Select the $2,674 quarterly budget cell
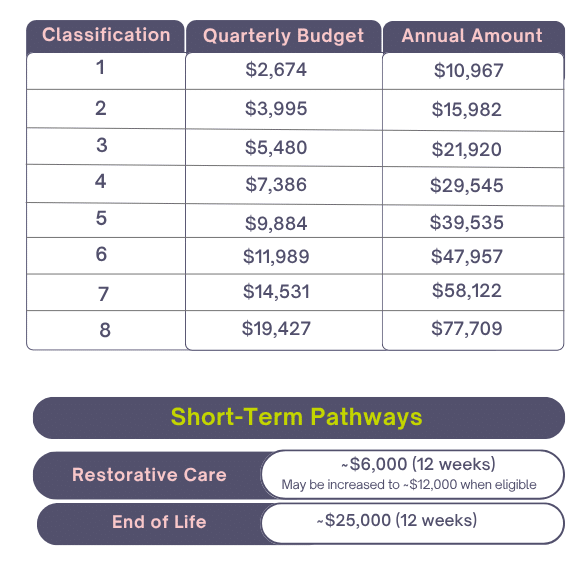Screen dimensions: 582x567 [284, 71]
